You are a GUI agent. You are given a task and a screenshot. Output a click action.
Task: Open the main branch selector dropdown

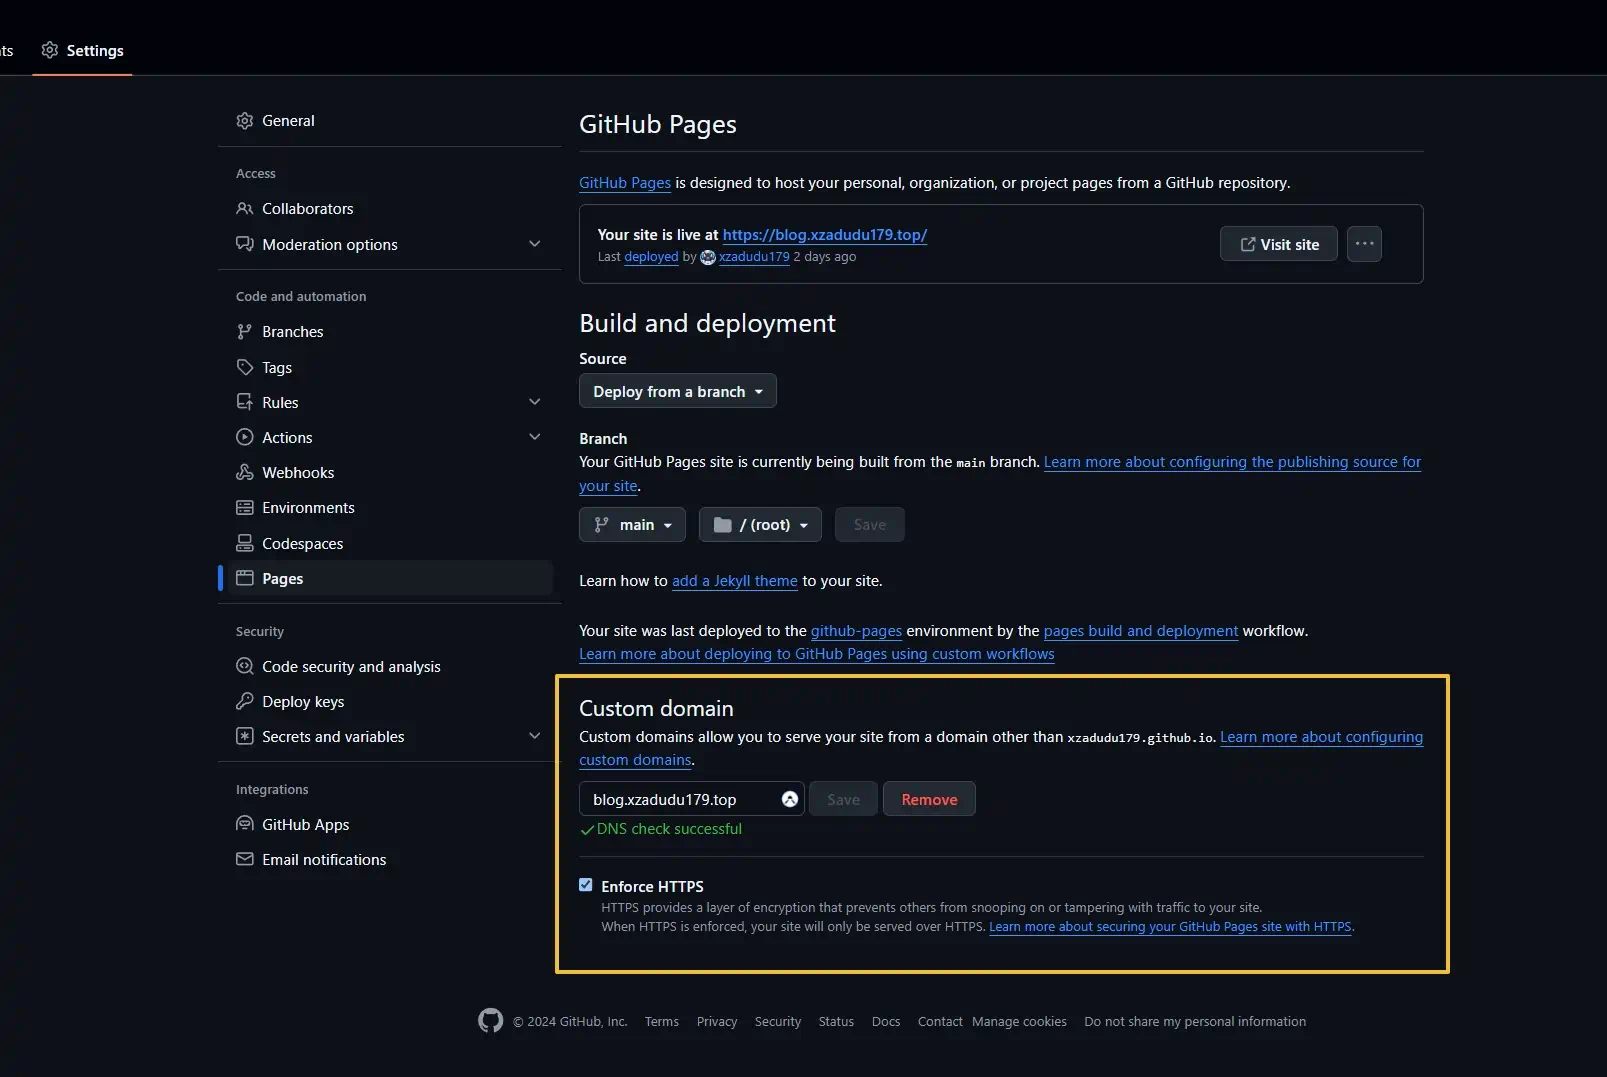tap(632, 524)
